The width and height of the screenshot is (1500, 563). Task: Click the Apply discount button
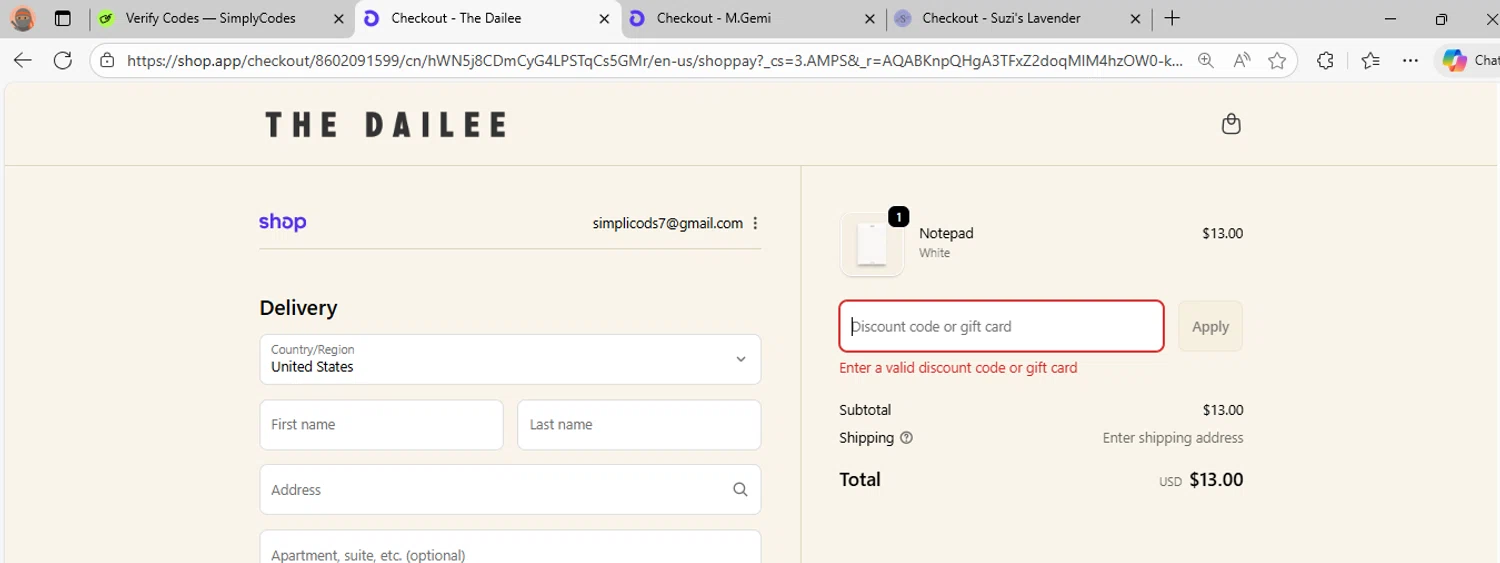pyautogui.click(x=1210, y=326)
